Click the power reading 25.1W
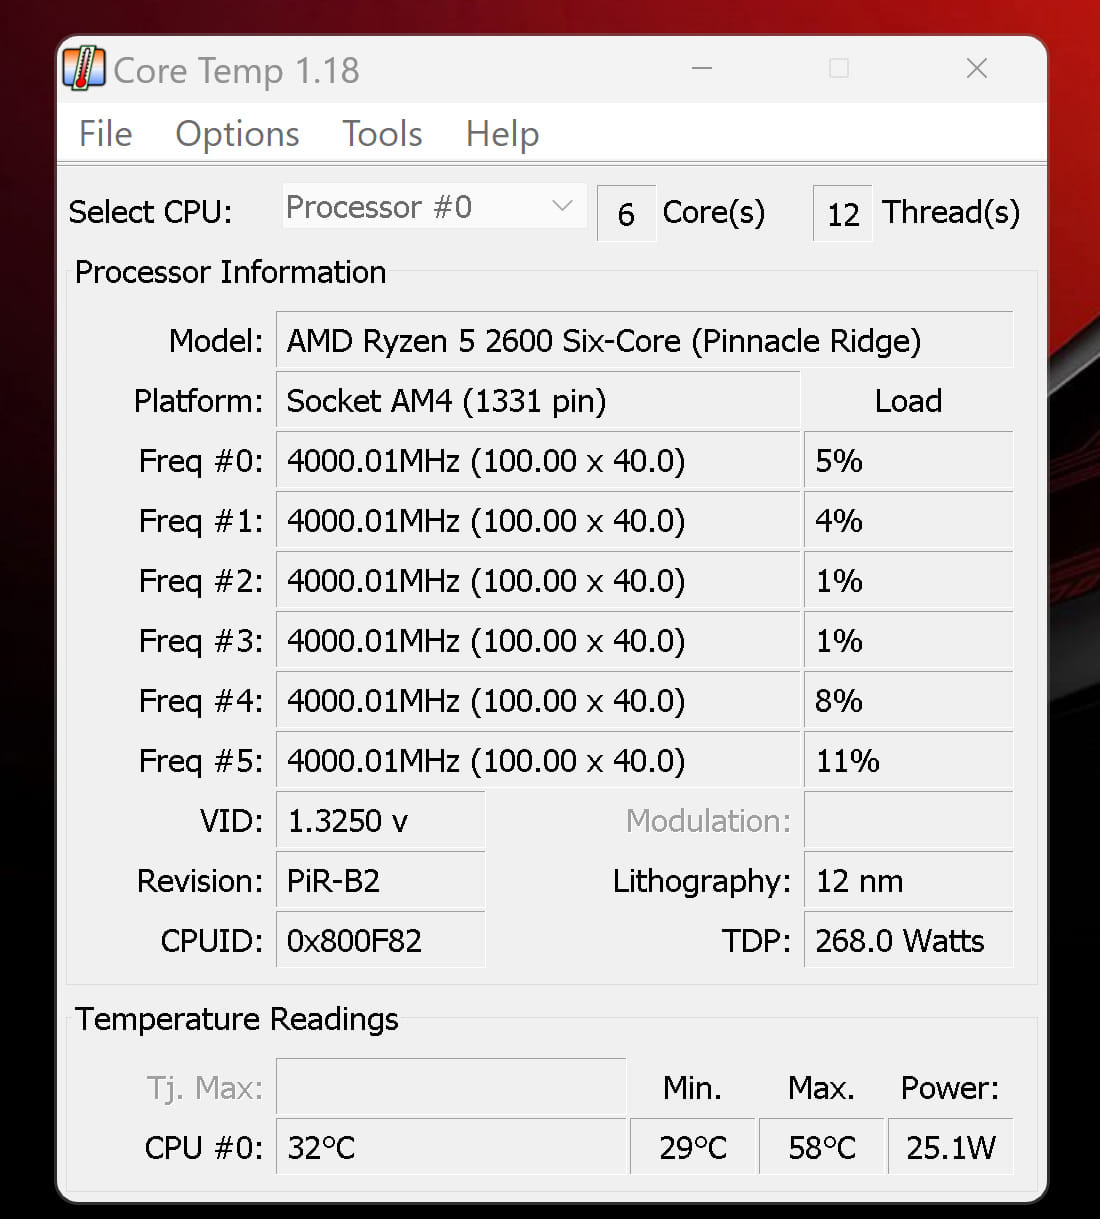 click(951, 1146)
